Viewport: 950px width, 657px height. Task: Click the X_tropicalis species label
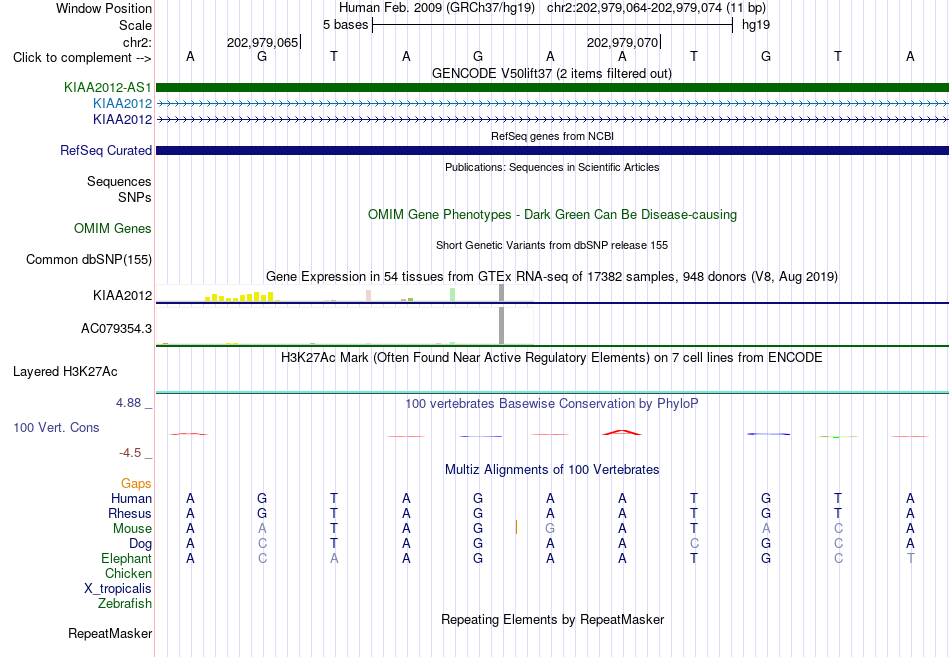[x=118, y=589]
